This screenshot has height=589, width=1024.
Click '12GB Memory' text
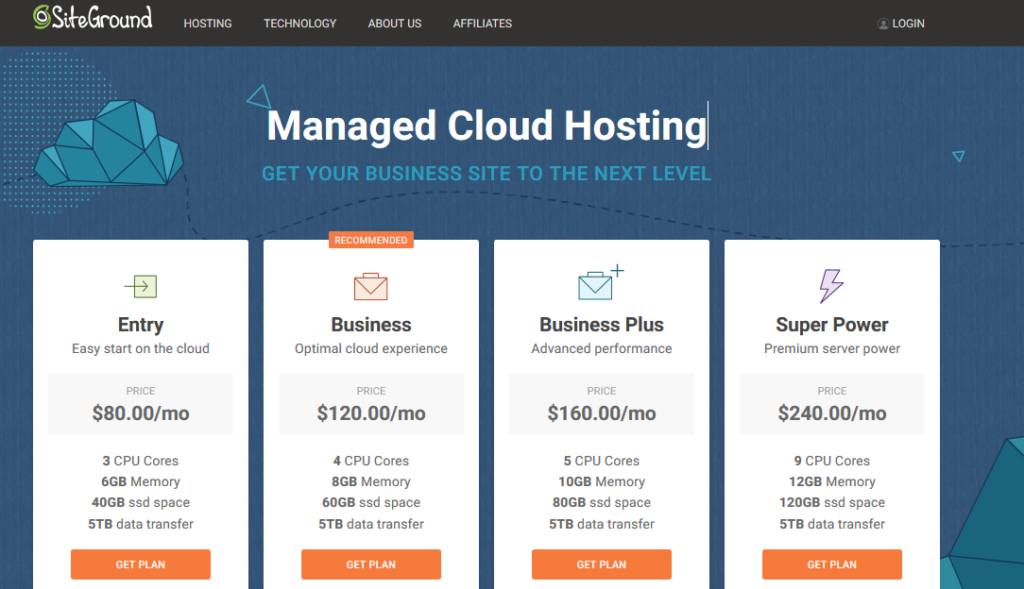coord(832,482)
